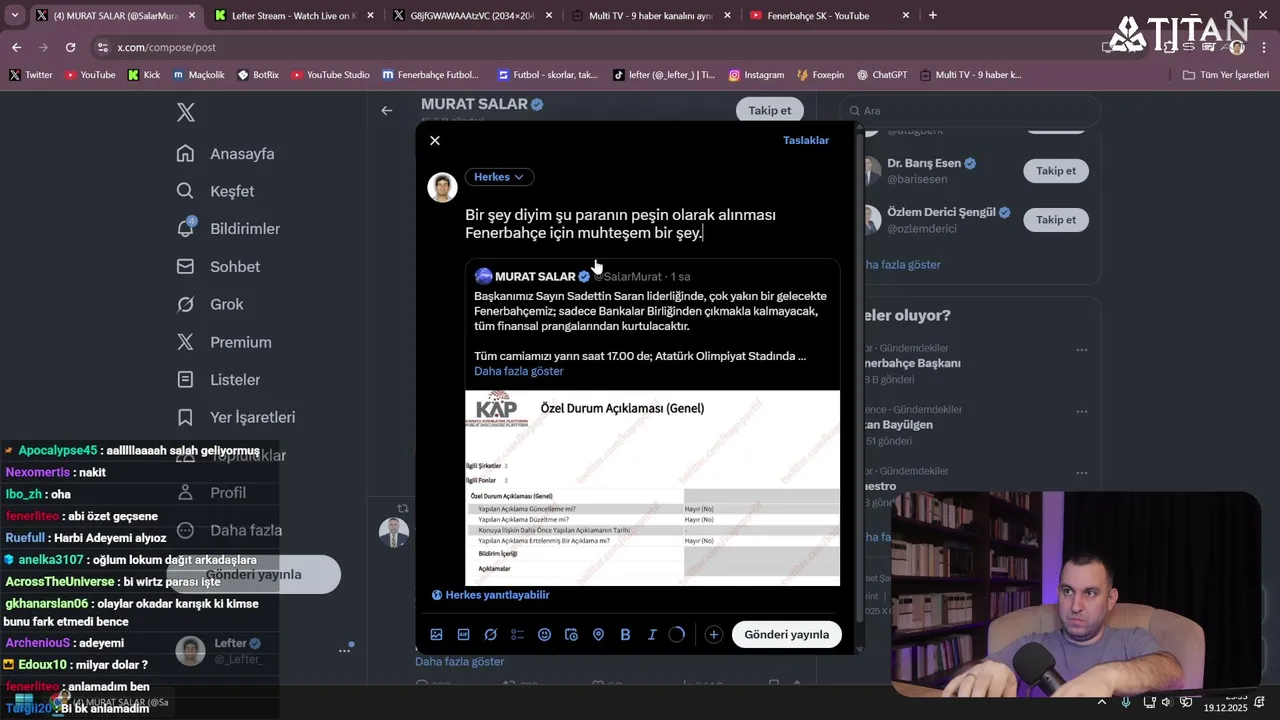The width and height of the screenshot is (1280, 720).
Task: Change Herkes yanıtlayabilir reply setting
Action: [x=491, y=595]
